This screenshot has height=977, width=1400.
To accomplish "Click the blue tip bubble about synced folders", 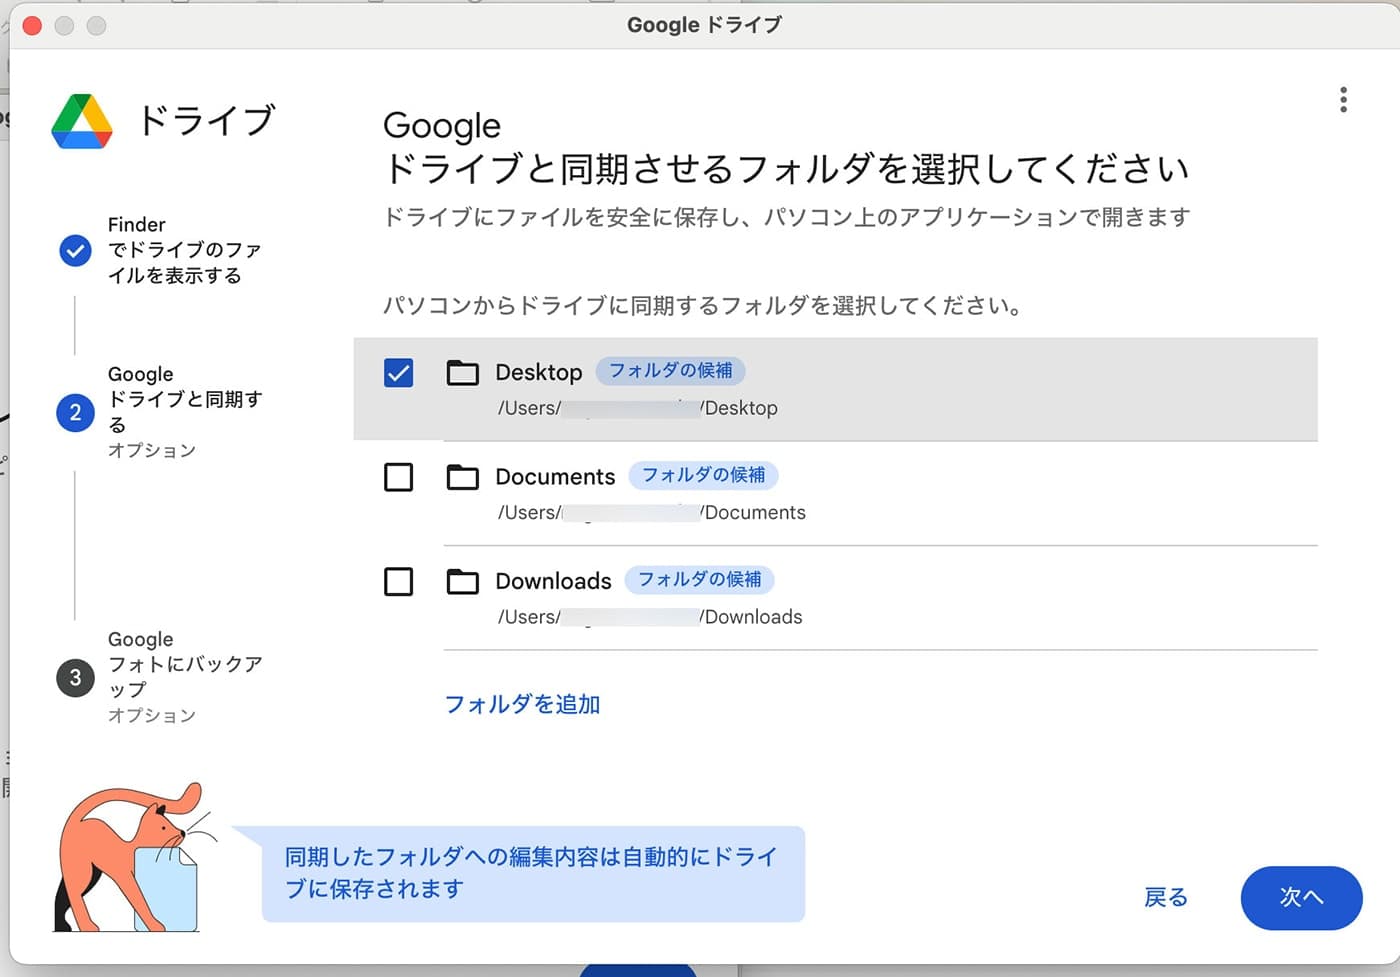I will (533, 873).
